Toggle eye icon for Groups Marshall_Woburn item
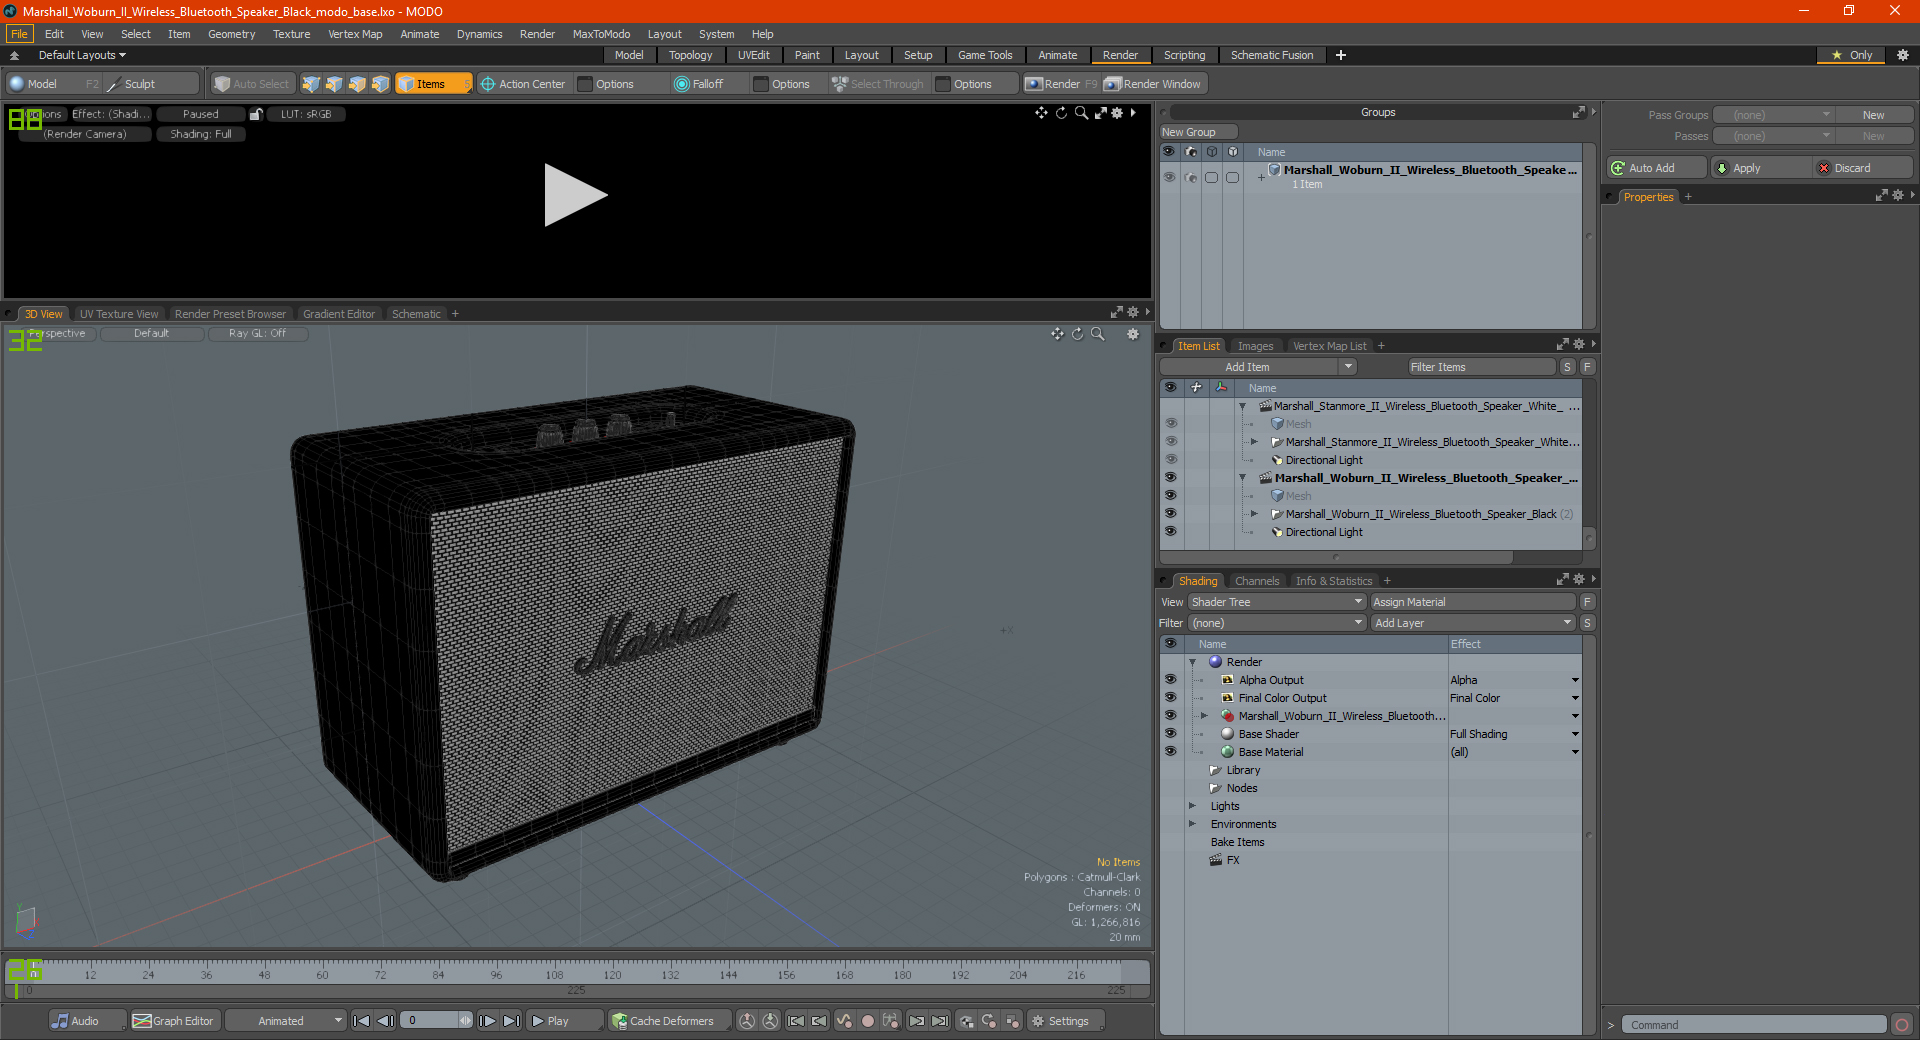Screen dimensions: 1920x1040 [1169, 177]
